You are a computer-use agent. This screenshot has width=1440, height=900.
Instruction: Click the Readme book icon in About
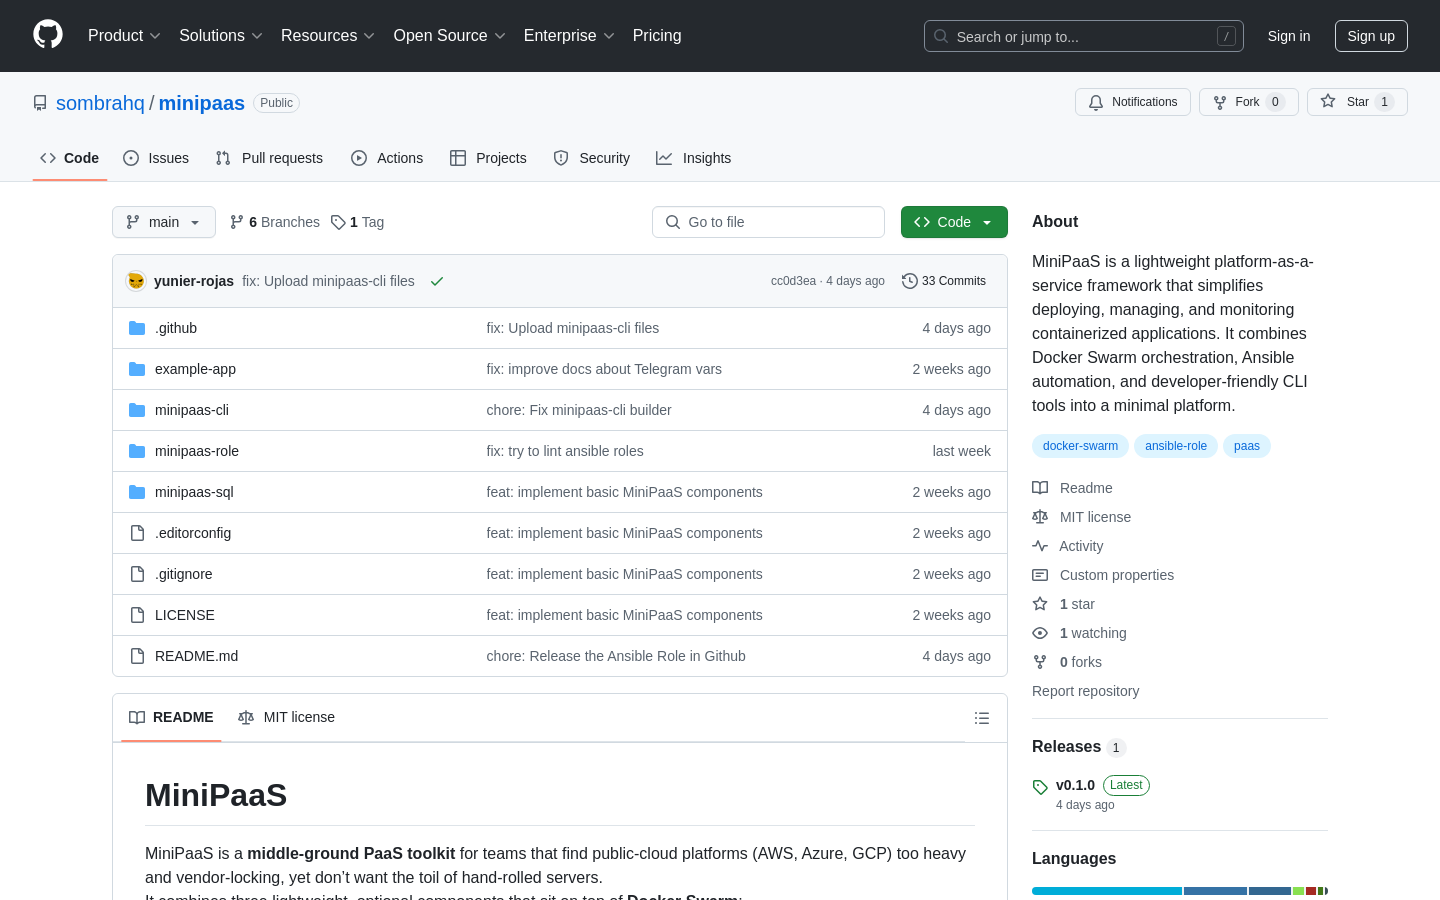tap(1040, 488)
